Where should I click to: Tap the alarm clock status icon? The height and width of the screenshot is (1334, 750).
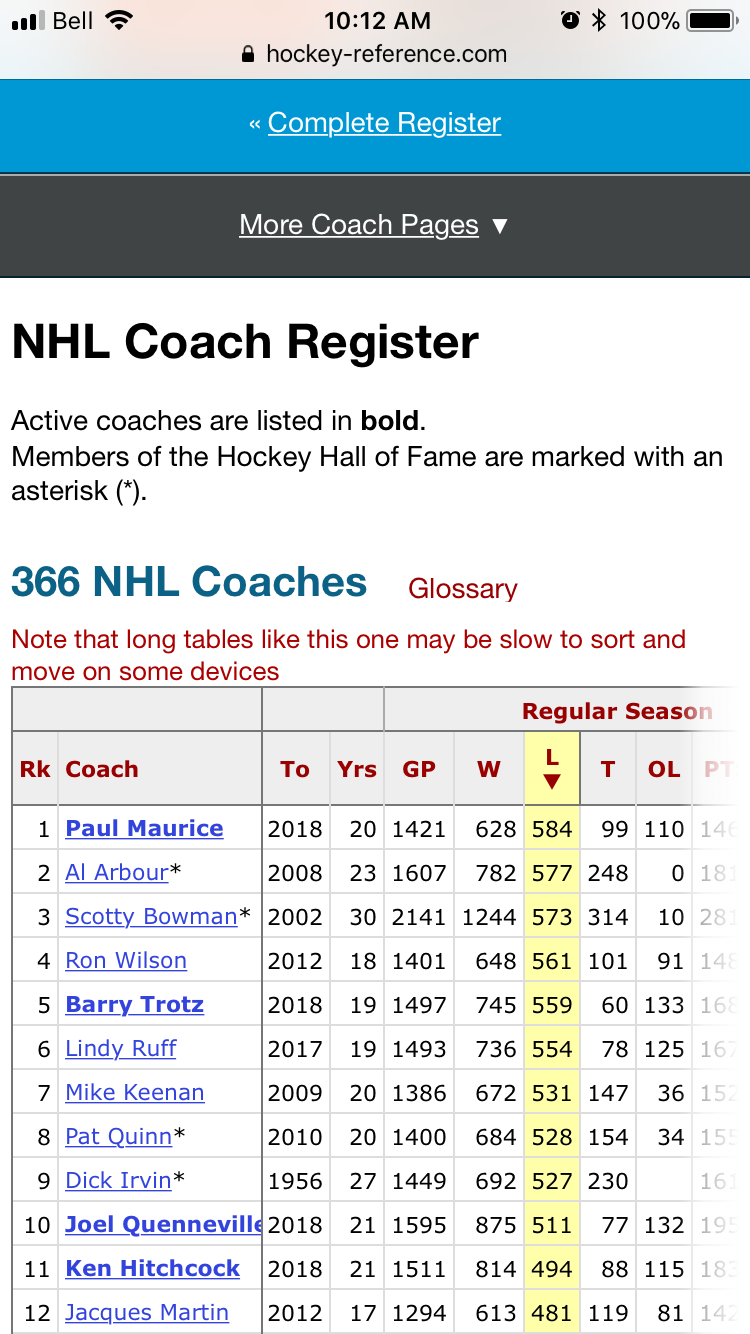(x=570, y=20)
